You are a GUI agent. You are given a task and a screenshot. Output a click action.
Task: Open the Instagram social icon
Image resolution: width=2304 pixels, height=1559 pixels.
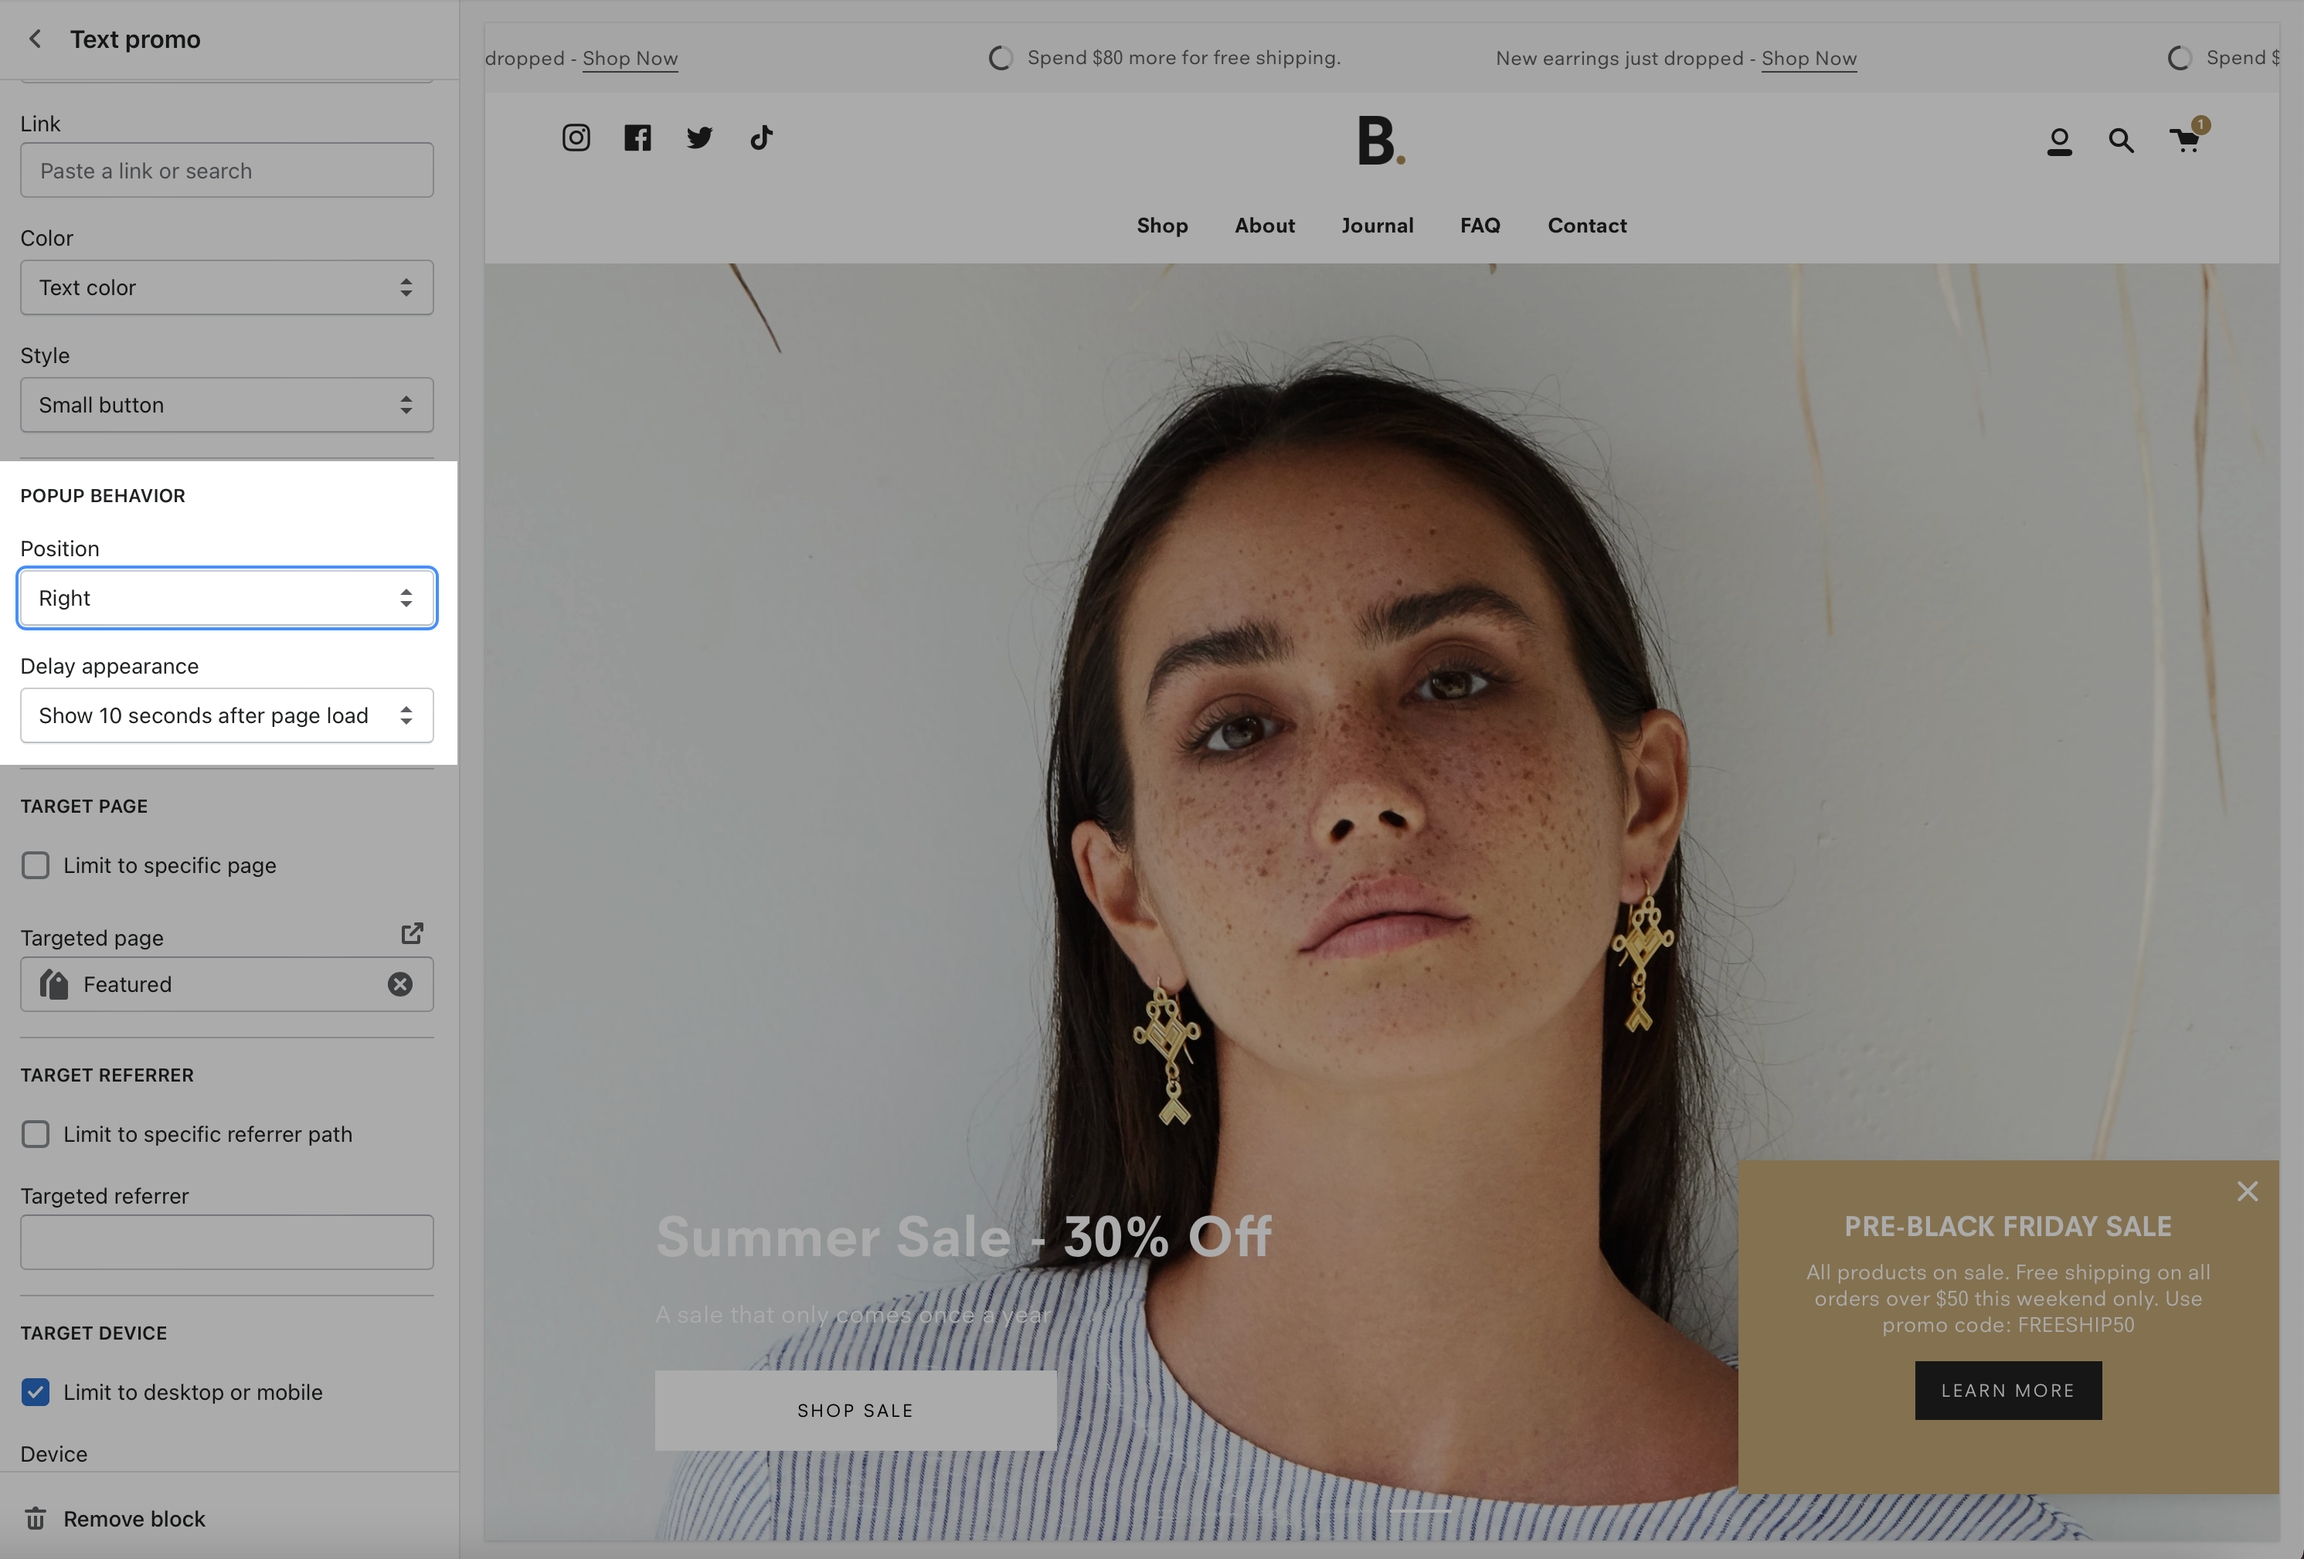[x=576, y=138]
